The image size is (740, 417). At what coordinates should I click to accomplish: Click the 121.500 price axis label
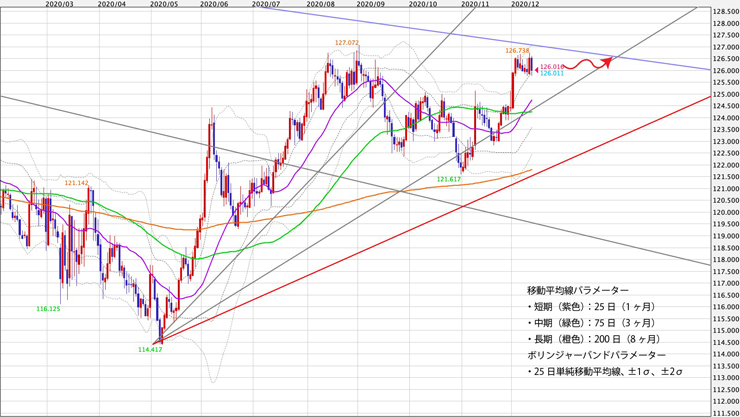point(727,177)
